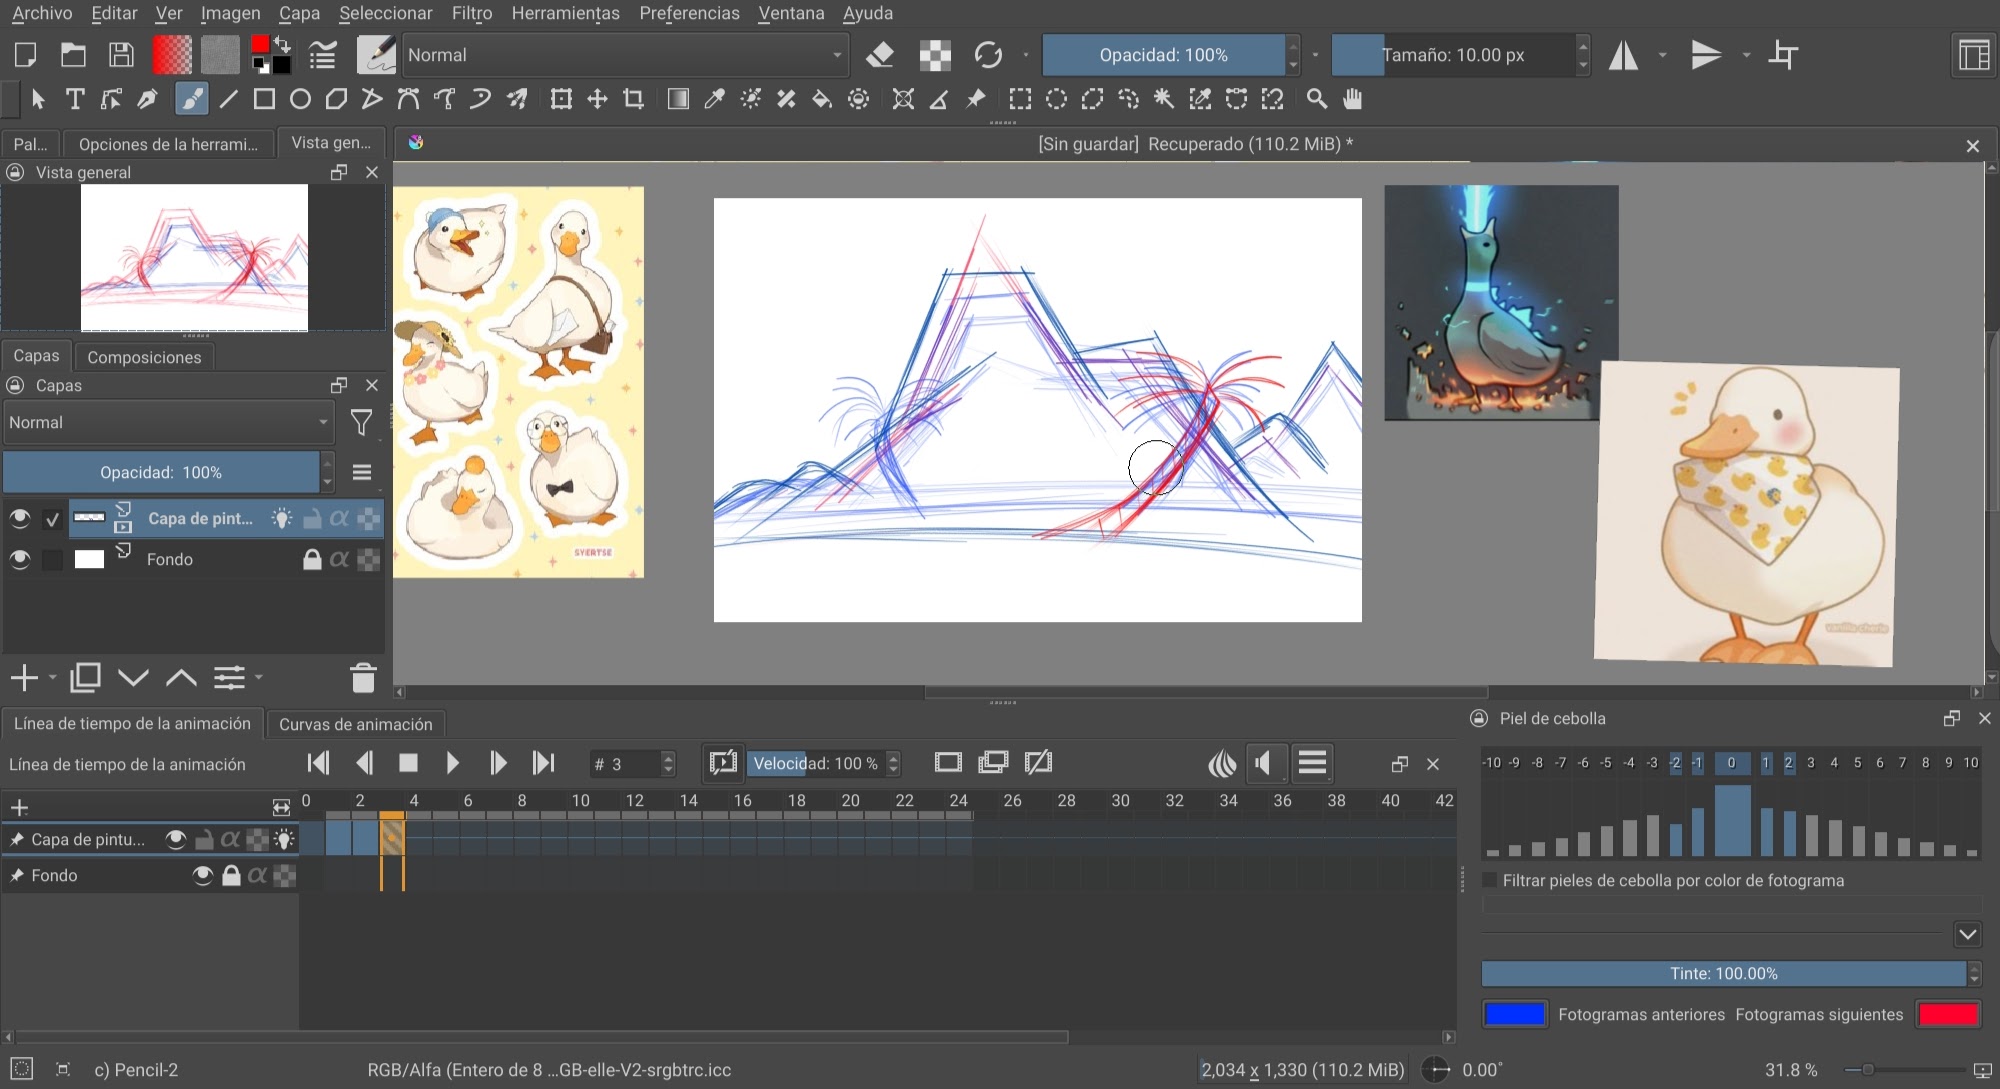Check Filtrar pieles de cebolla por color
This screenshot has height=1089, width=2000.
(x=1490, y=881)
